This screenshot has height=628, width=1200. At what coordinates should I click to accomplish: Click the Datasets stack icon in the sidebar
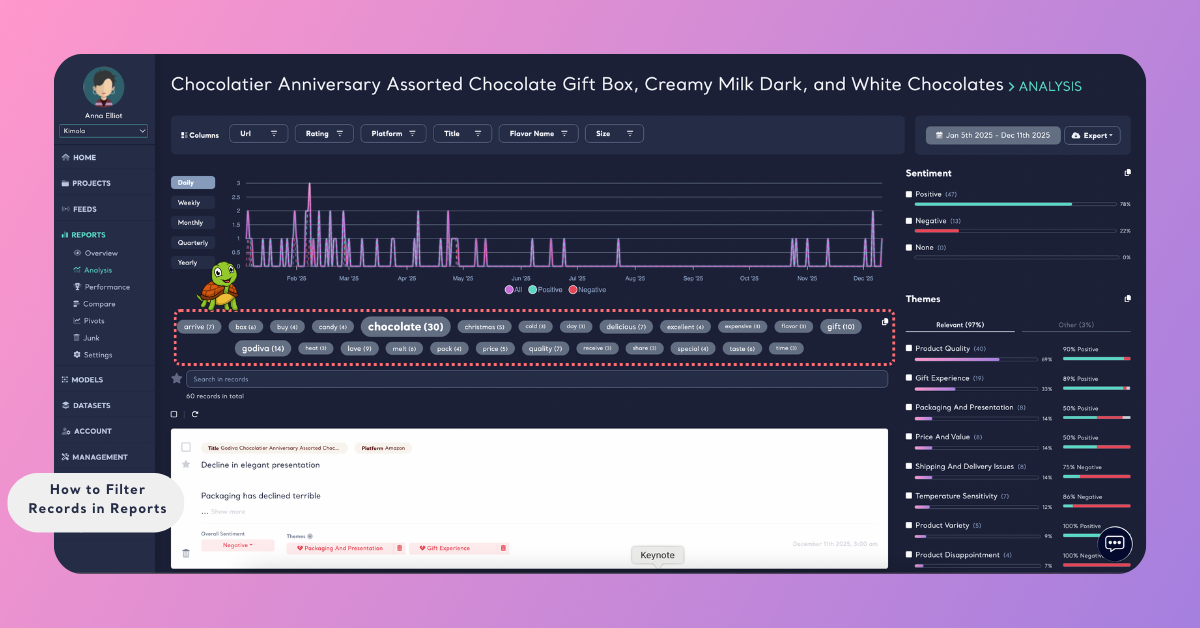tap(66, 406)
